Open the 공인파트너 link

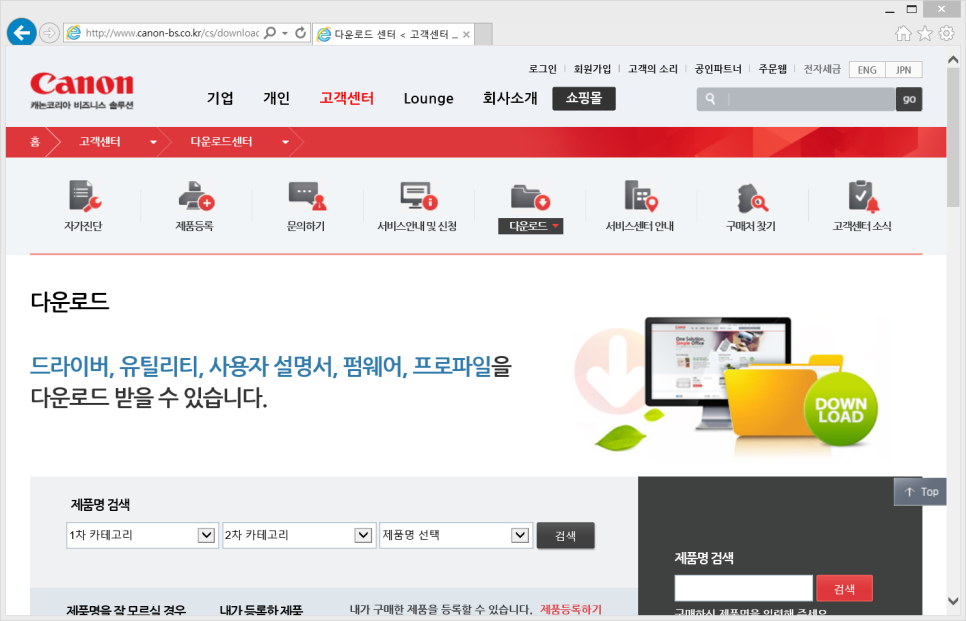[x=718, y=69]
